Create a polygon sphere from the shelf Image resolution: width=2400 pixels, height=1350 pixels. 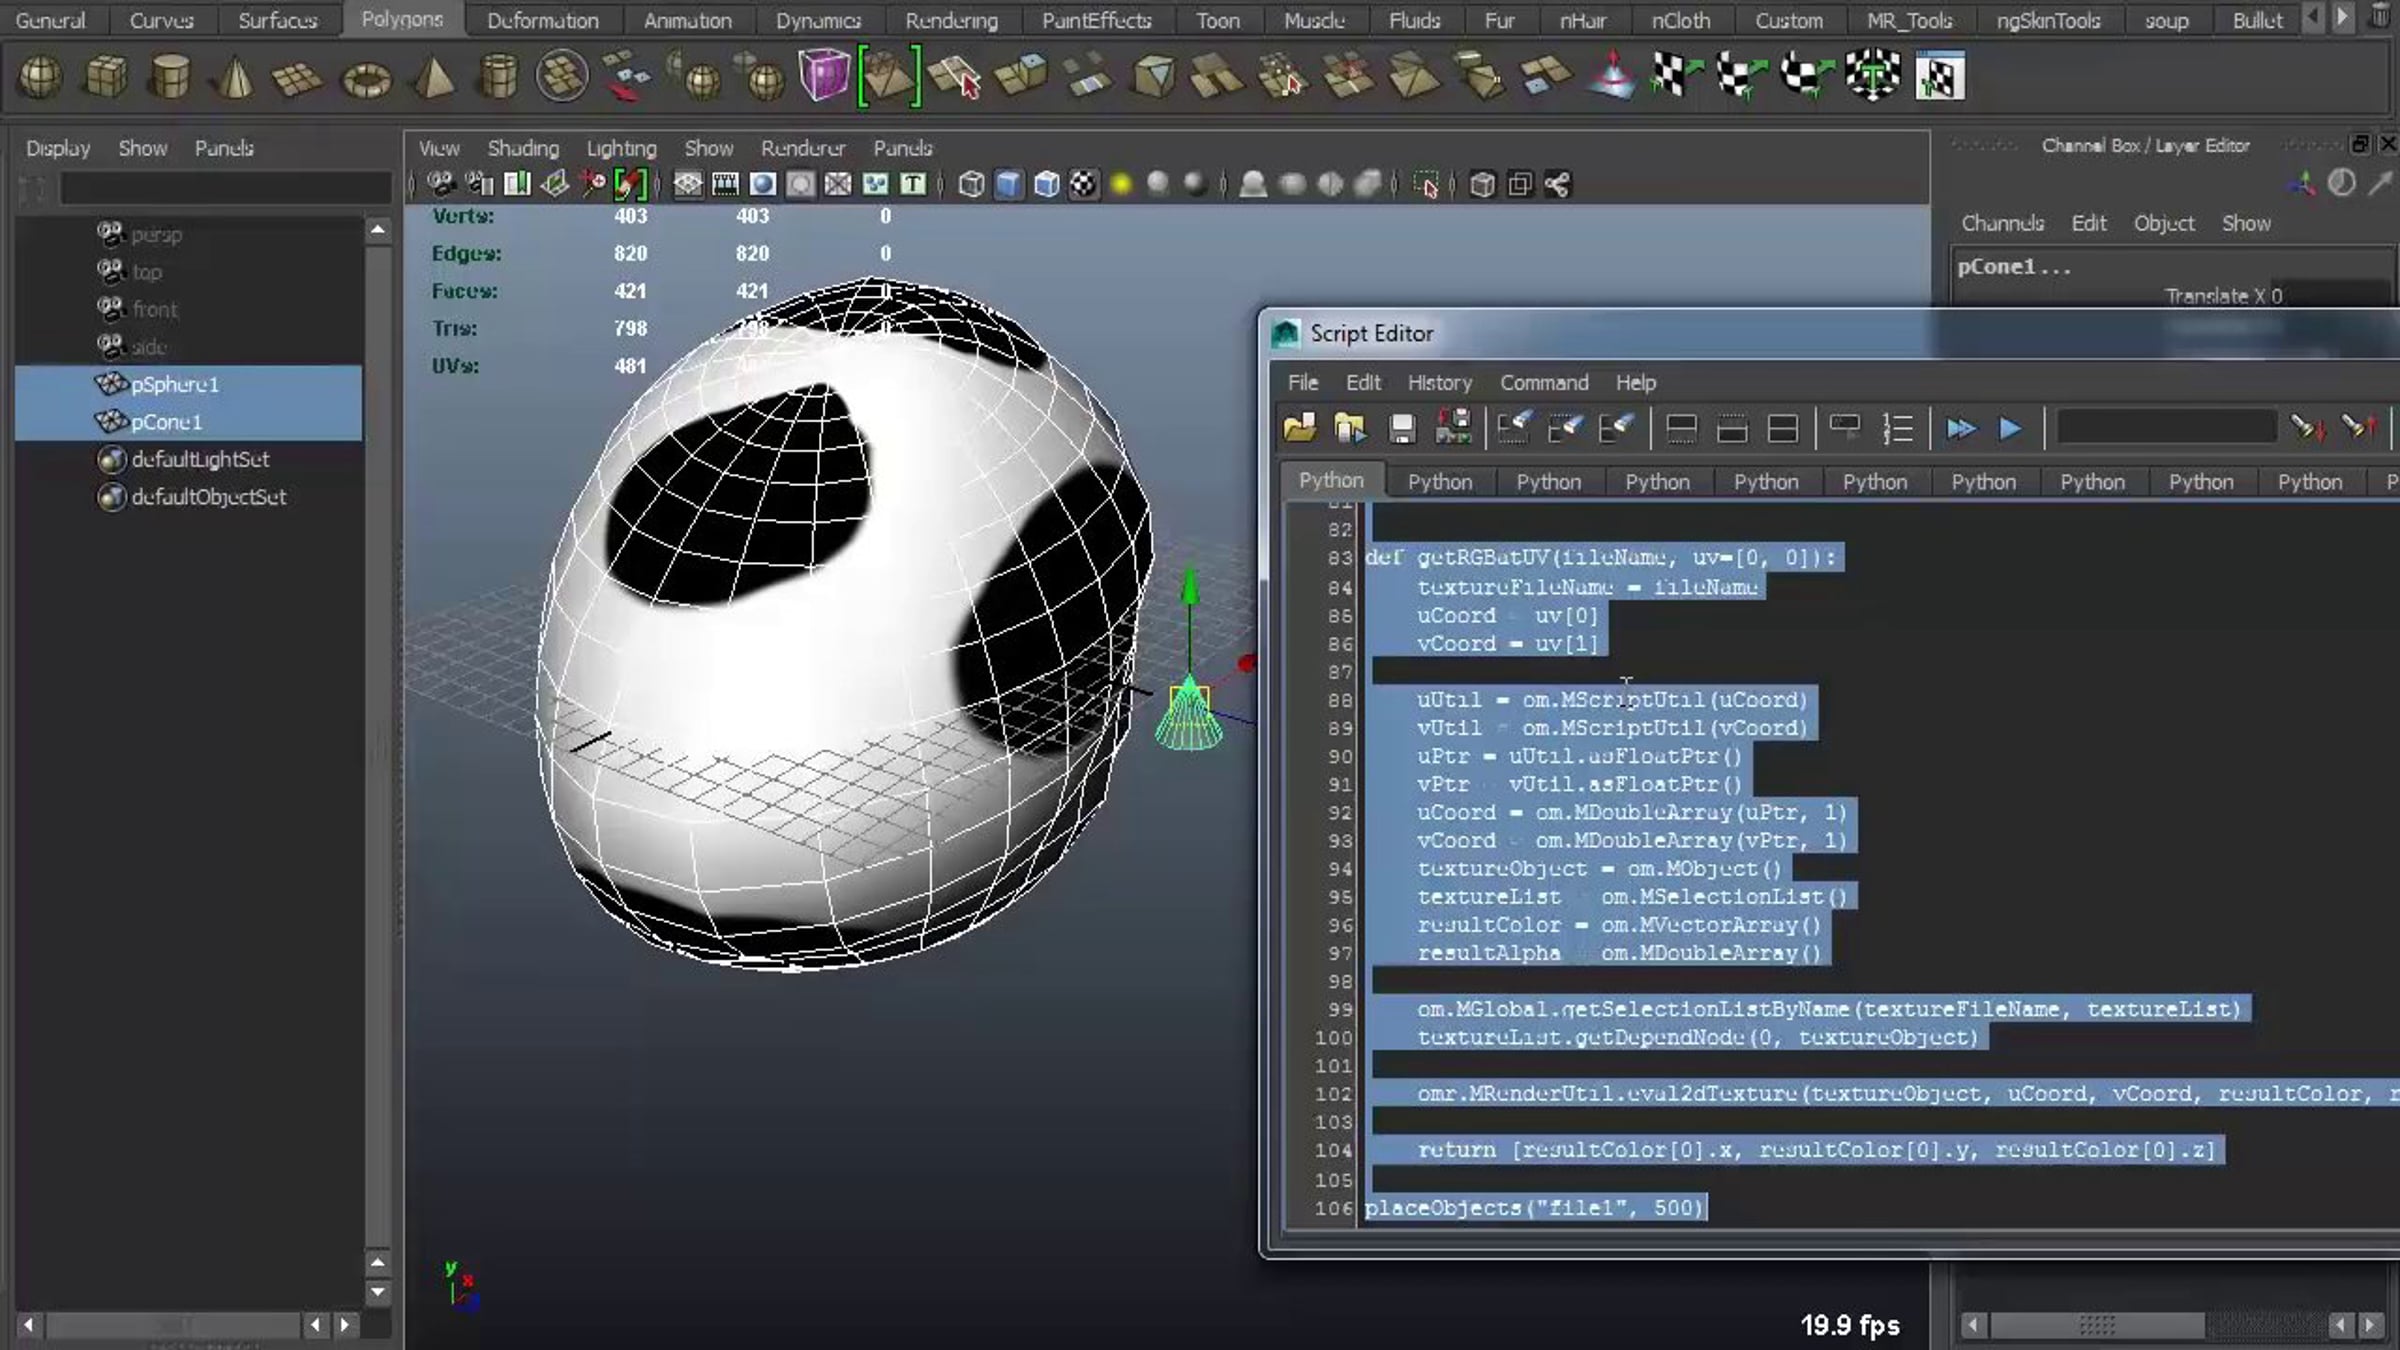click(x=41, y=78)
